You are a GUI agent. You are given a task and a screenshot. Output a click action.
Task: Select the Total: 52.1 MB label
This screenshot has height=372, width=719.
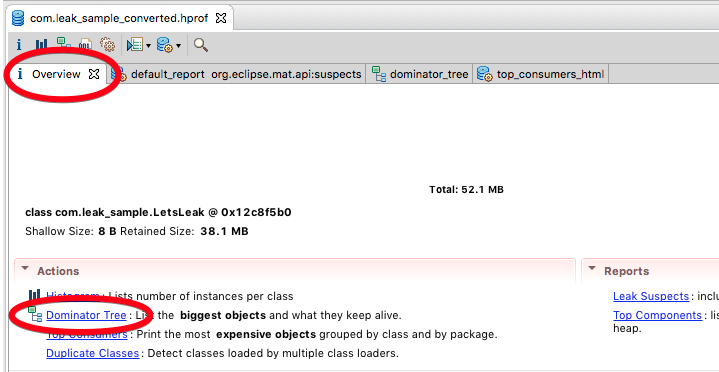(466, 189)
